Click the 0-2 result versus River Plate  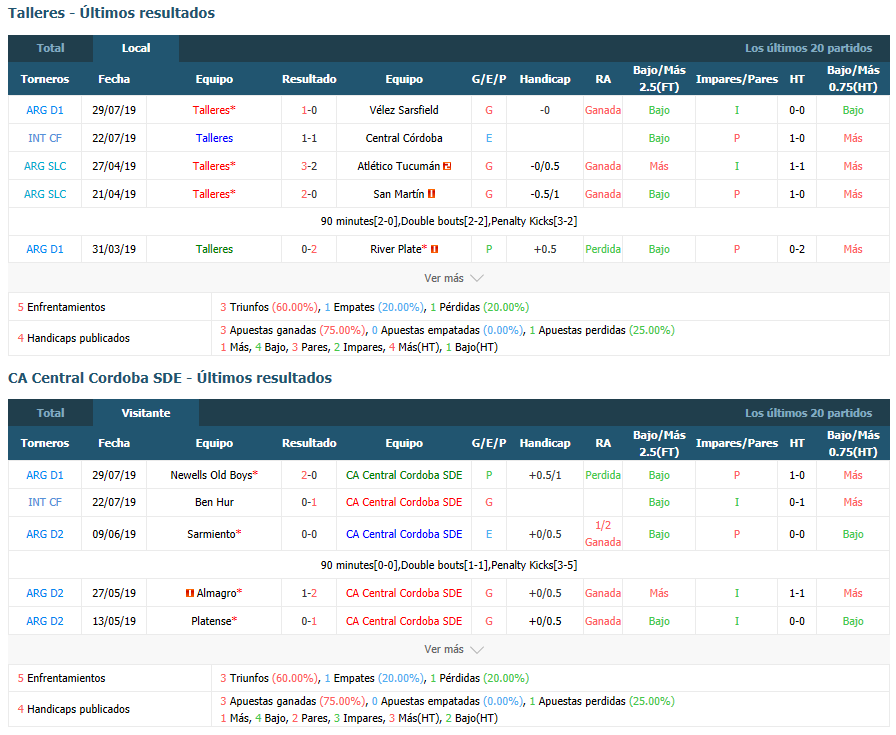[x=309, y=249]
